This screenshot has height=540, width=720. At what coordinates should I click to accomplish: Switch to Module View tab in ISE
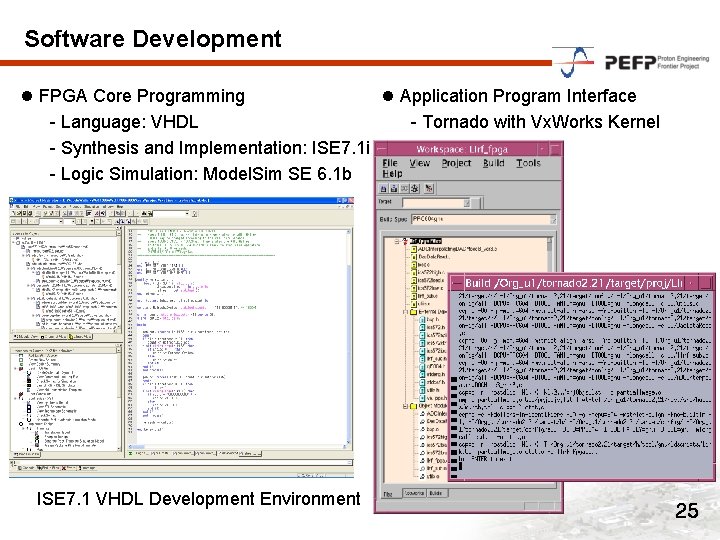(24, 337)
